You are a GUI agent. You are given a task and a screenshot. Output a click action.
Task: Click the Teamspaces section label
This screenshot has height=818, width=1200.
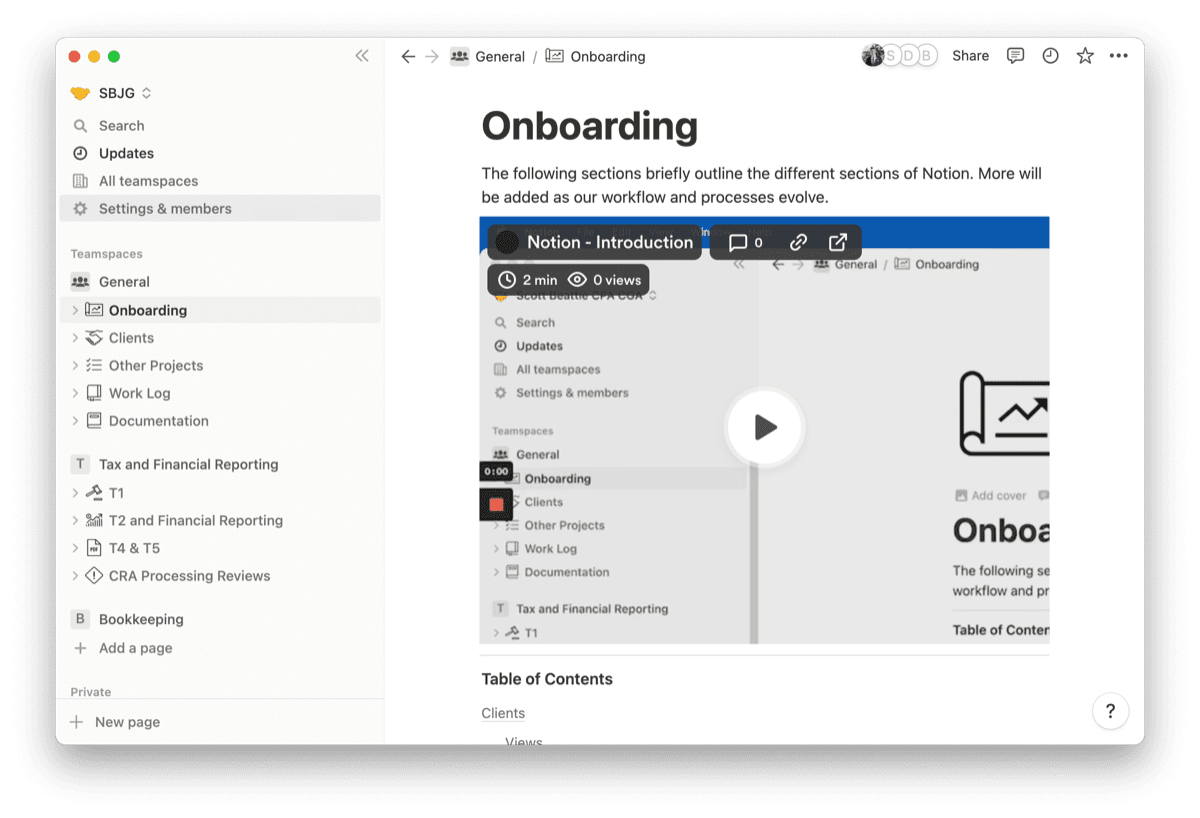click(x=107, y=254)
